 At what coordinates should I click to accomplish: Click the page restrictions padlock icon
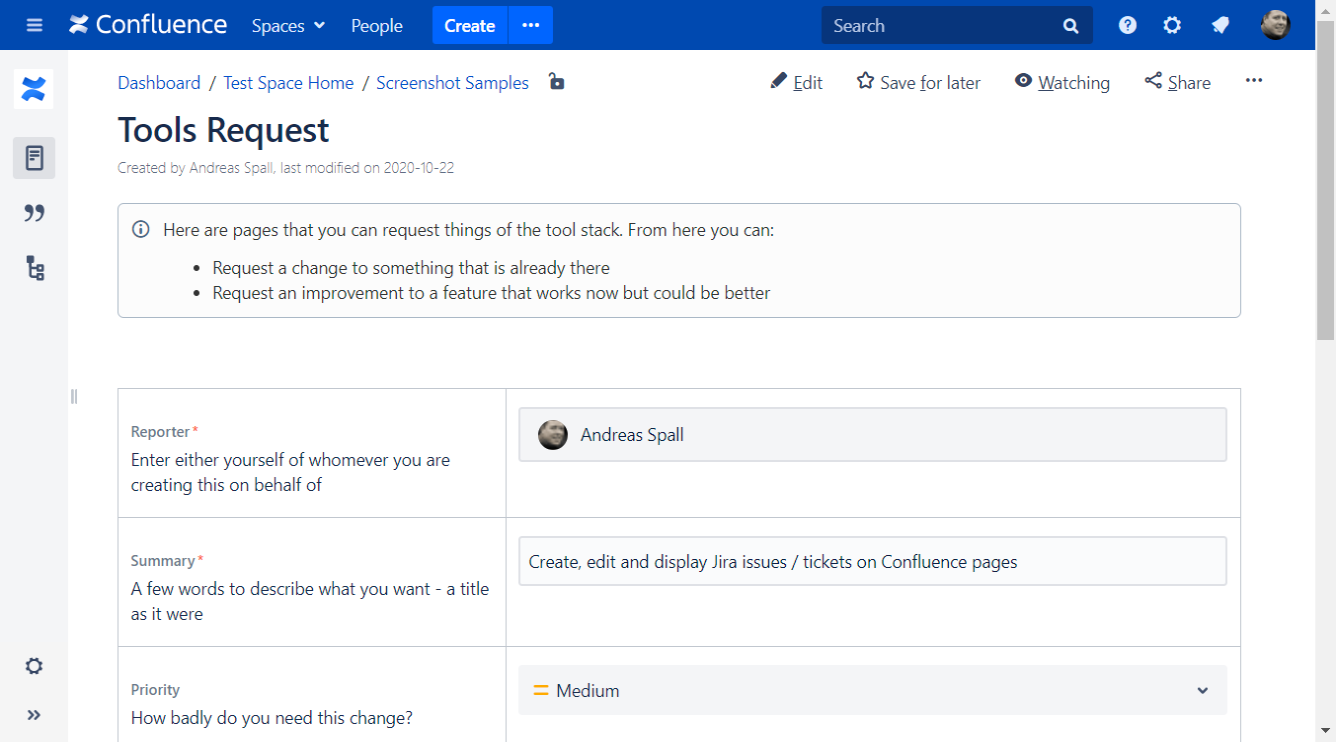pyautogui.click(x=557, y=82)
